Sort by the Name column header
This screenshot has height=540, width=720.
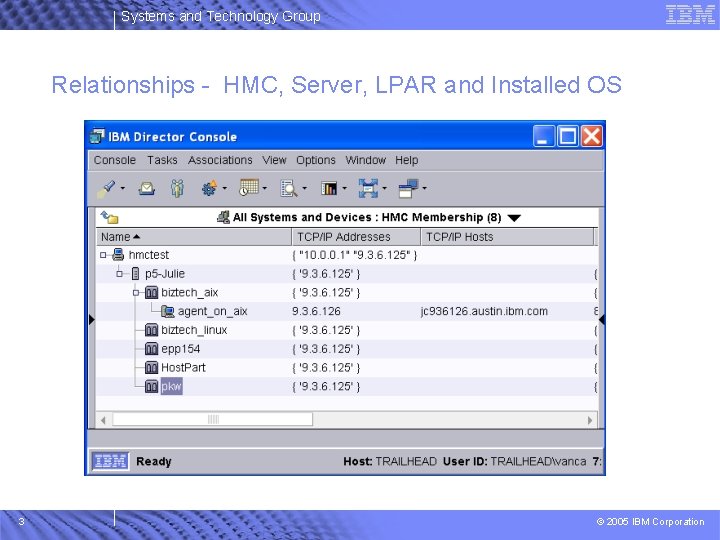[193, 237]
